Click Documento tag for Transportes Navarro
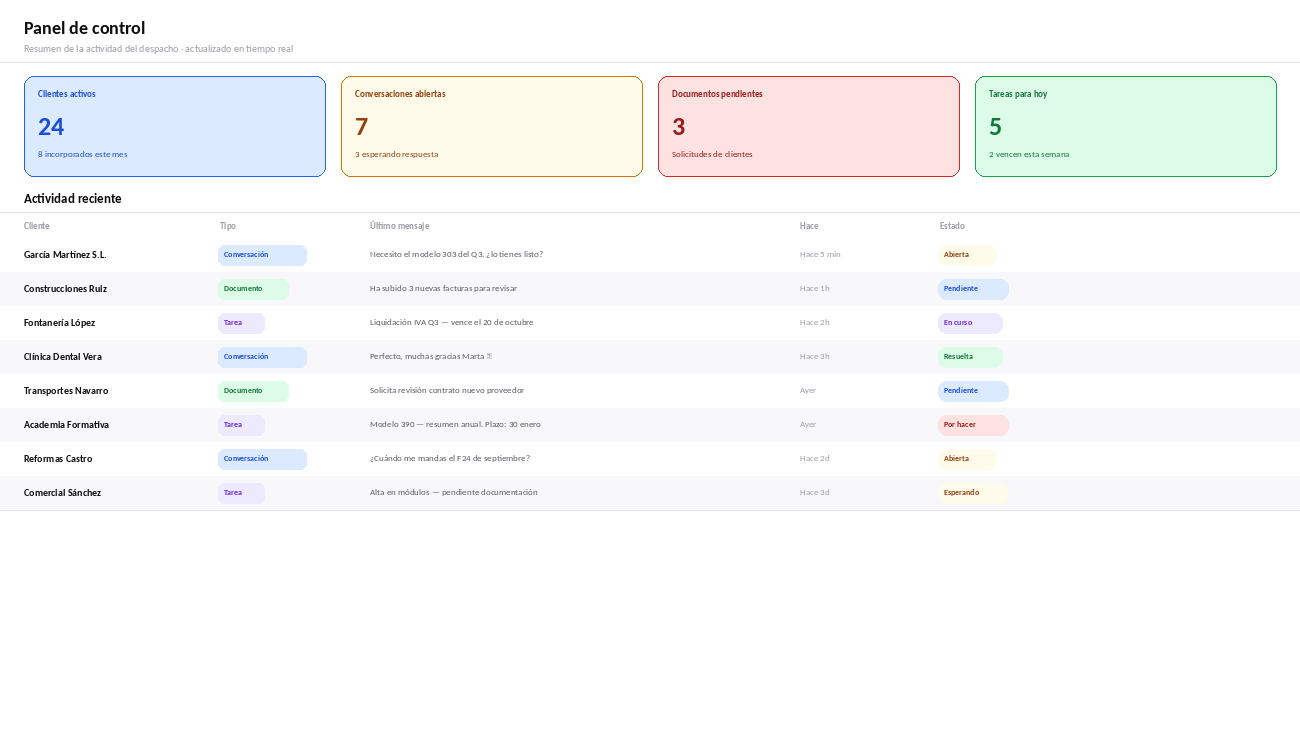Screen dimensions: 1300x740 click(253, 391)
